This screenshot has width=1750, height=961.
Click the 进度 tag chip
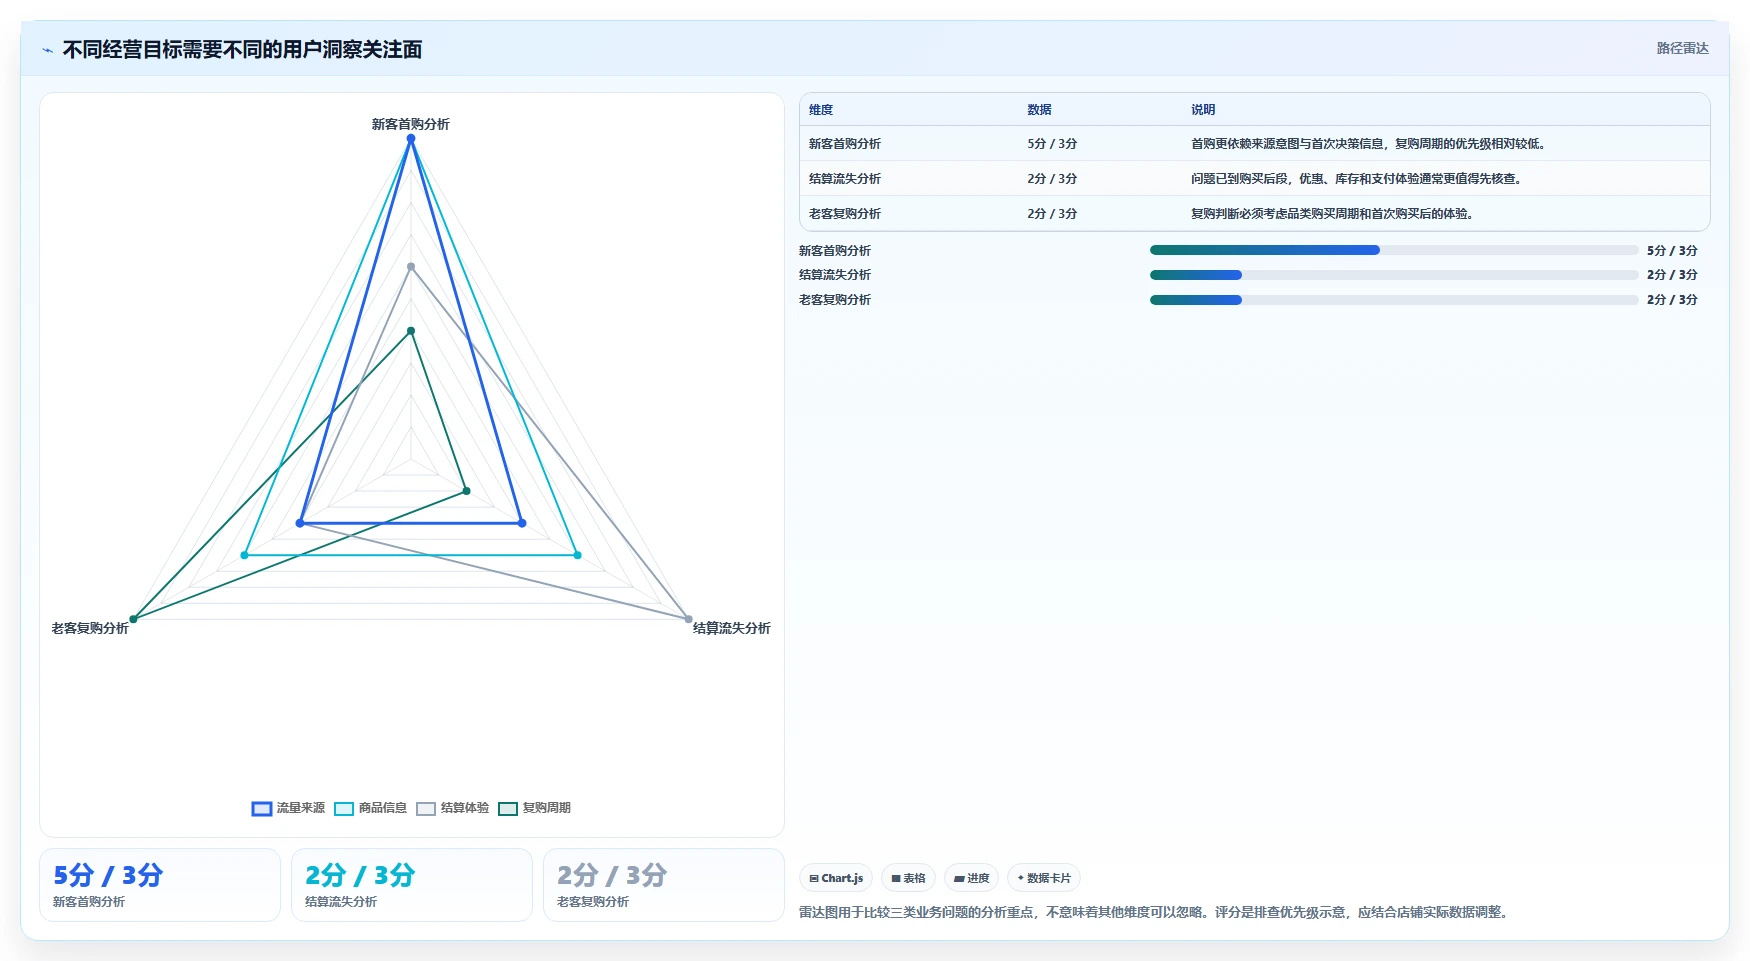tap(971, 878)
